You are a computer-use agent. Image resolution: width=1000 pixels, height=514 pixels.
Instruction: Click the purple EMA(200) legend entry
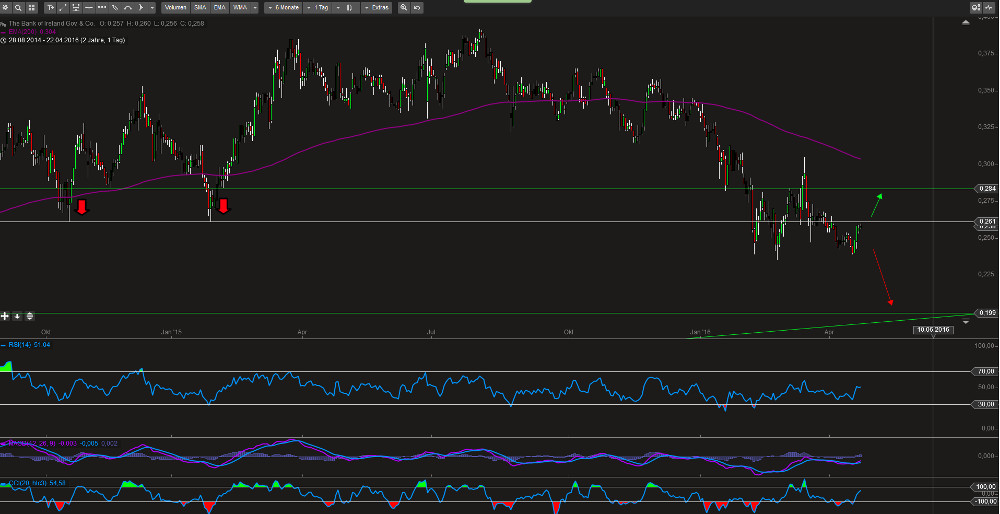[x=30, y=31]
